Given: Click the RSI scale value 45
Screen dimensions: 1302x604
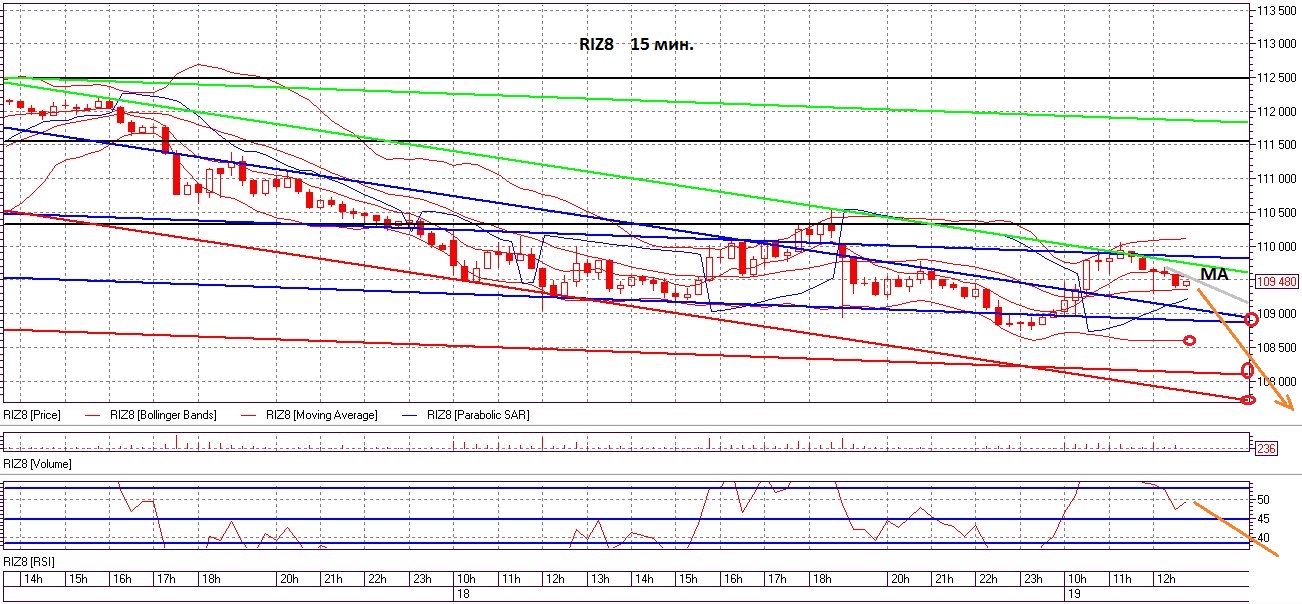Looking at the screenshot, I should tap(1263, 518).
